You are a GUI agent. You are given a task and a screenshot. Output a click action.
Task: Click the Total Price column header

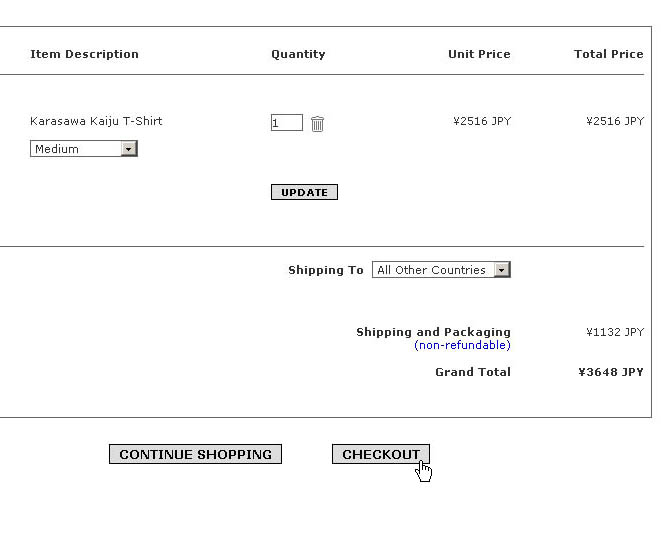click(x=609, y=54)
